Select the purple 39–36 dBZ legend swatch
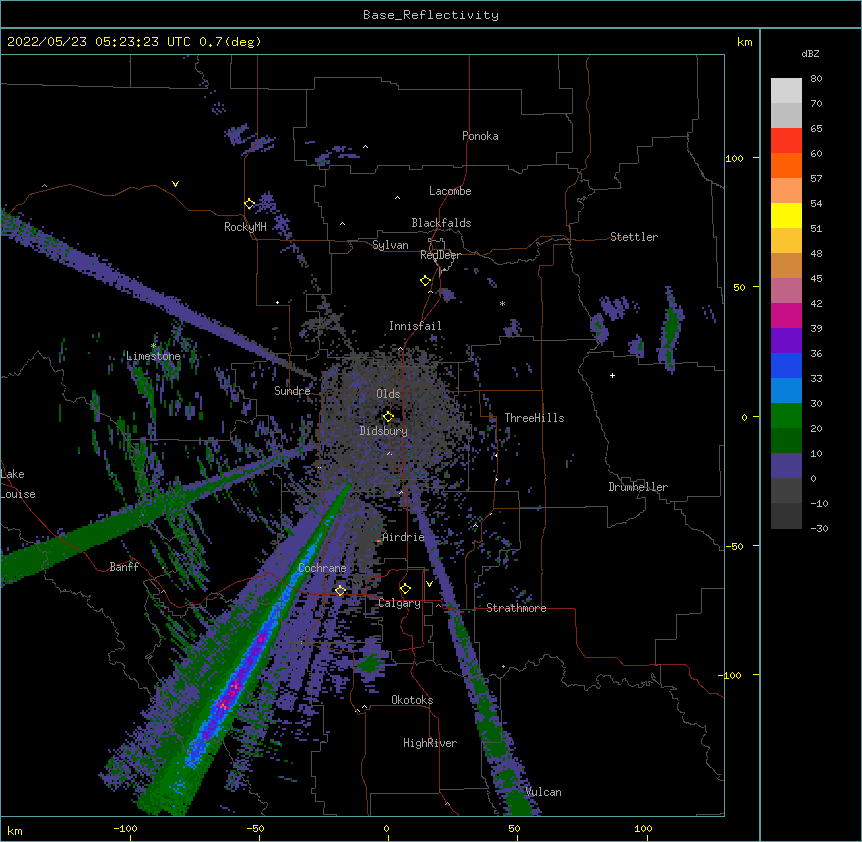The width and height of the screenshot is (862, 842). point(786,341)
